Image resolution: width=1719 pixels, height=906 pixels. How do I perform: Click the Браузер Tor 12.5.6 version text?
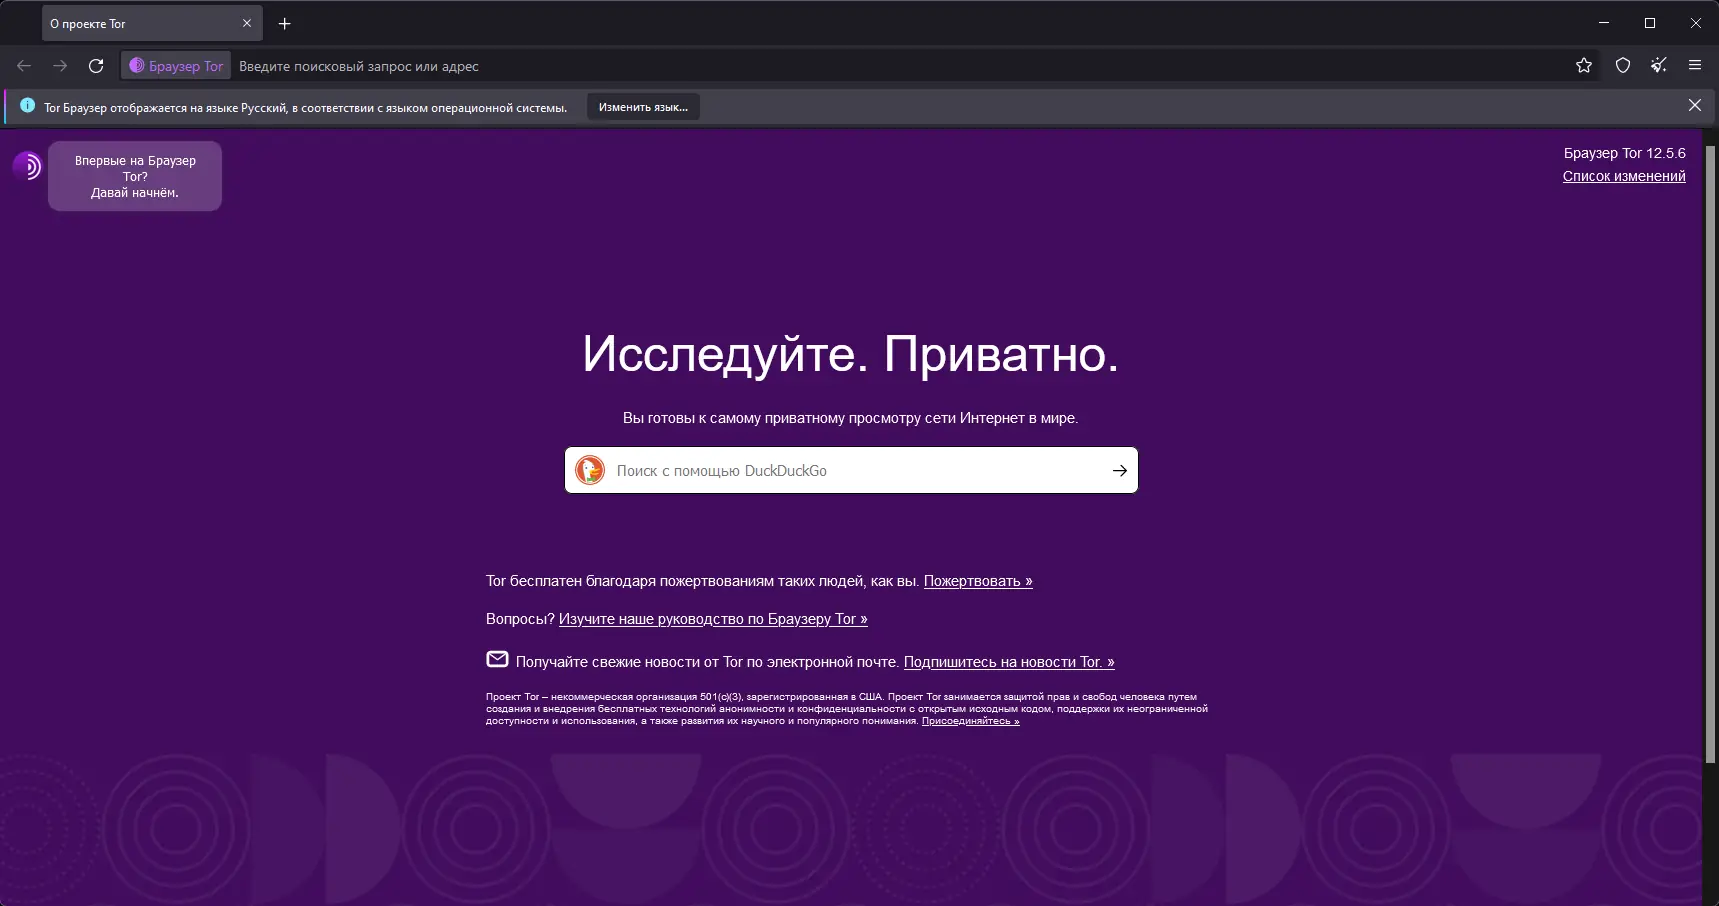coord(1625,153)
